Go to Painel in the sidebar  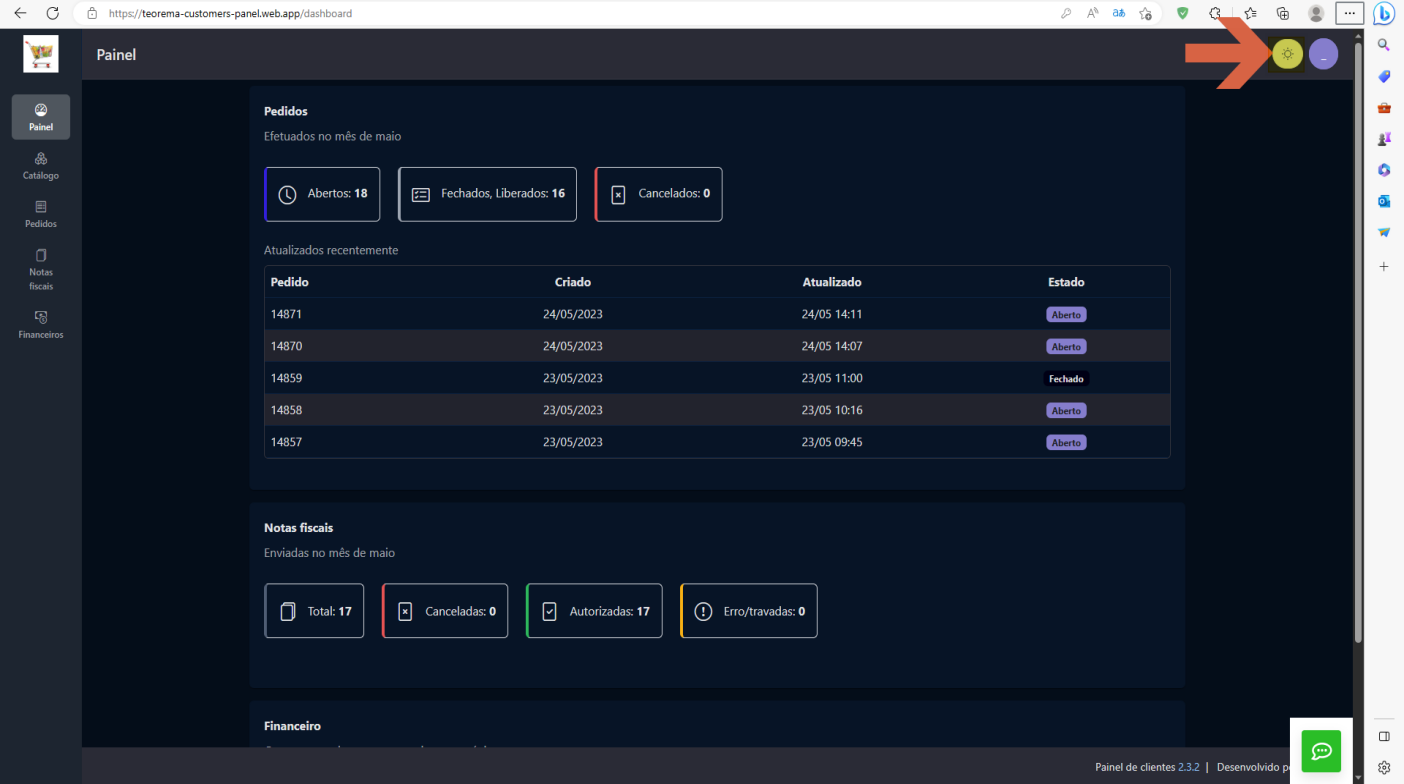(41, 117)
